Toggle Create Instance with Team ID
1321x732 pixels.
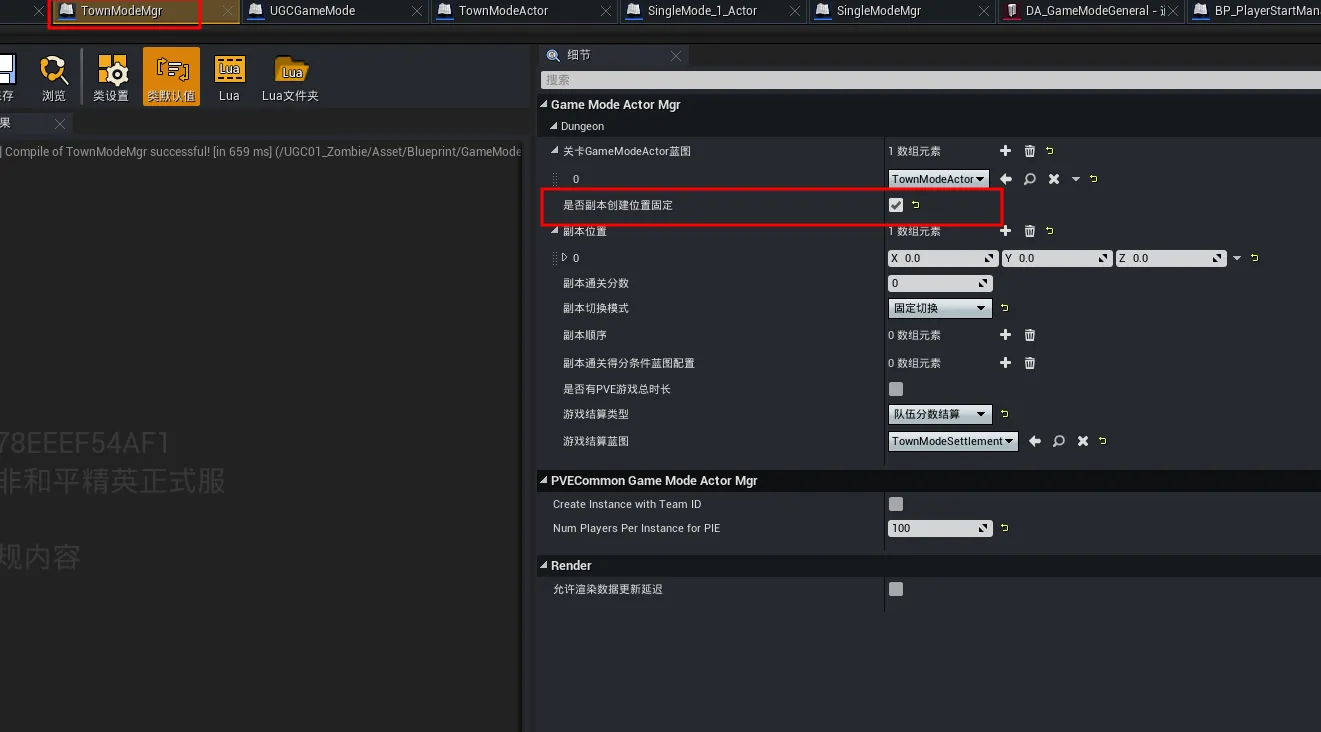click(x=896, y=504)
